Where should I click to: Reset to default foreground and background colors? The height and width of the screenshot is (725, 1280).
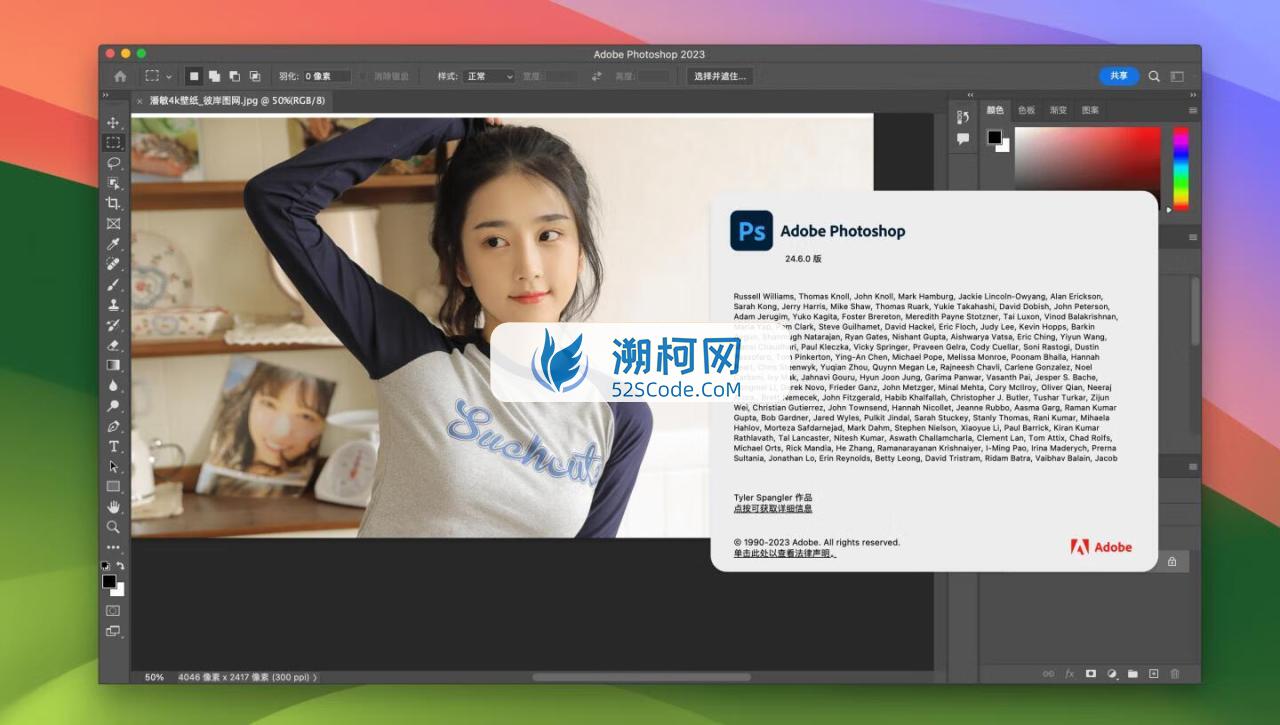(x=106, y=566)
